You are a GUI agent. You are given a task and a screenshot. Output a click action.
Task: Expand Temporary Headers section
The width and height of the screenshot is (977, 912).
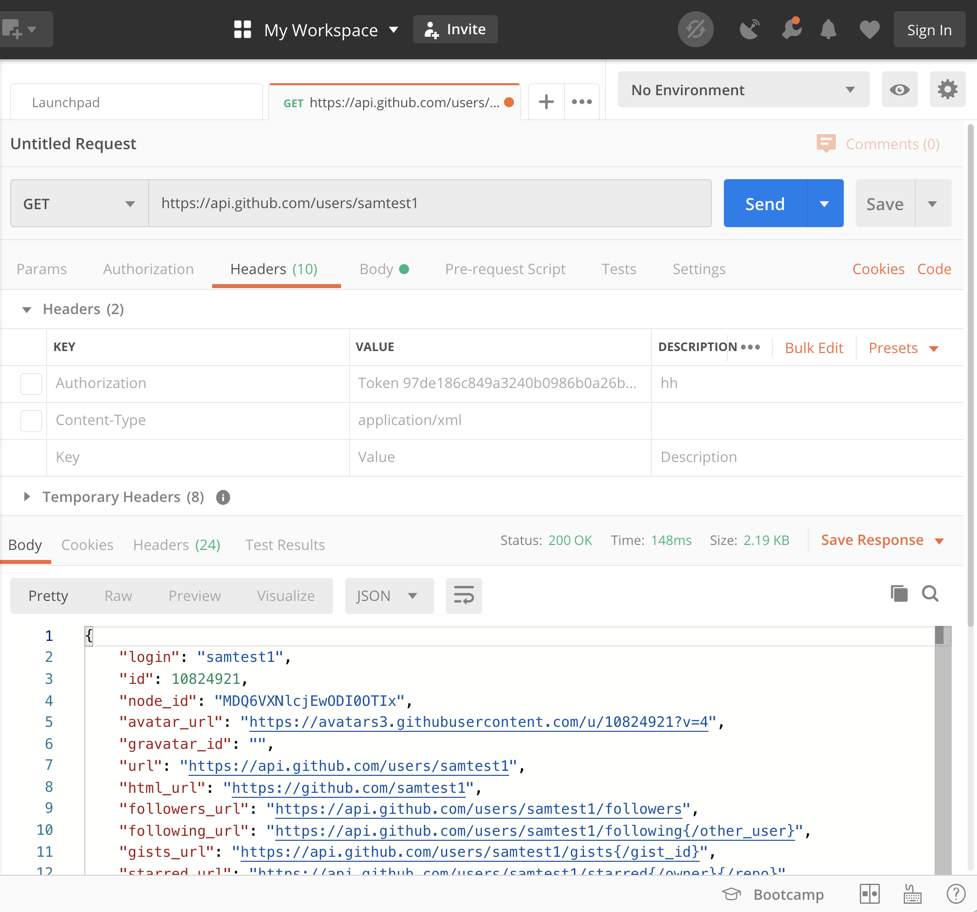click(27, 497)
